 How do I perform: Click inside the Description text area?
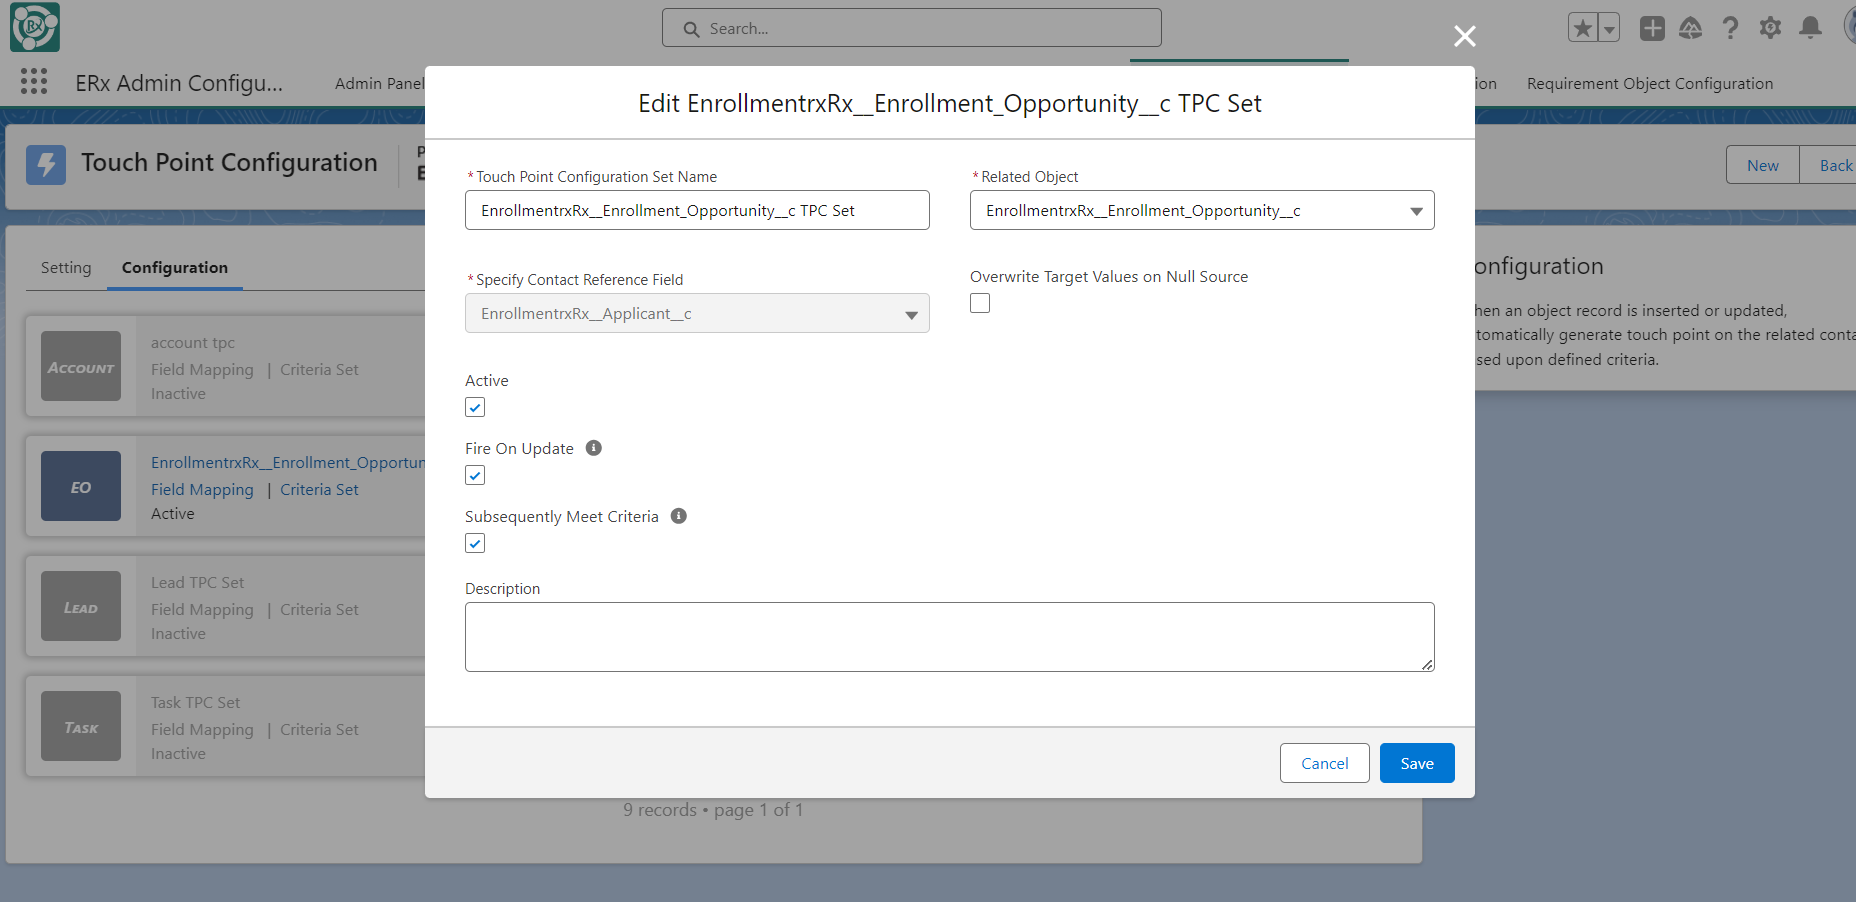949,637
